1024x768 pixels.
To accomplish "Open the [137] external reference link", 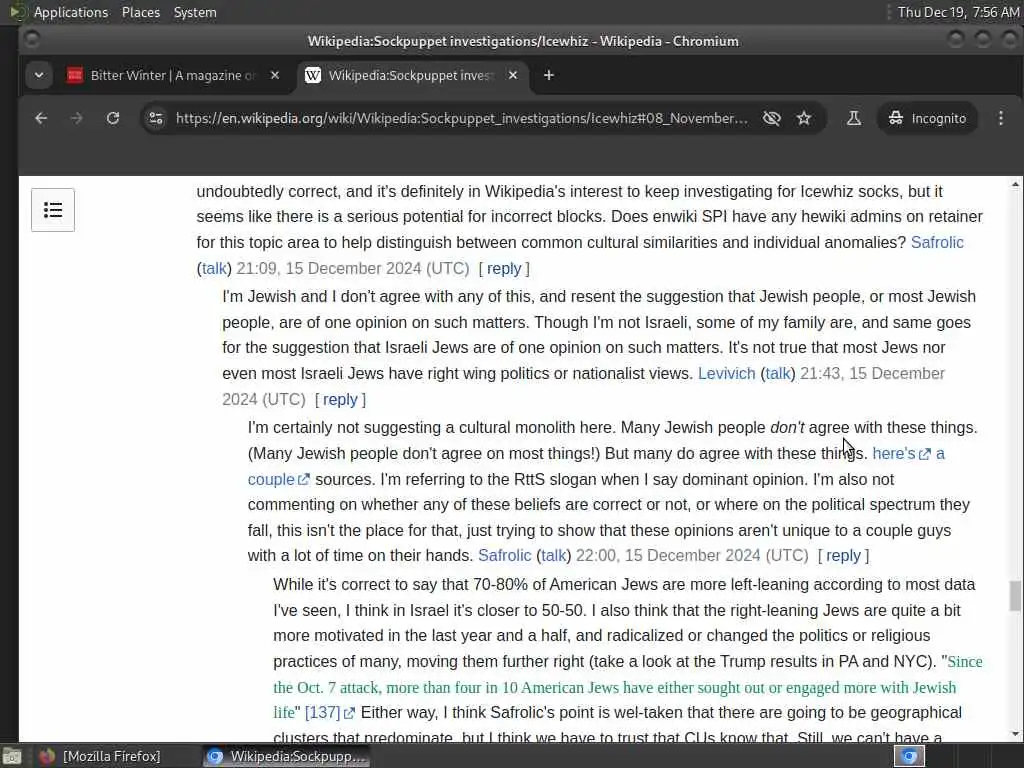I will point(330,712).
